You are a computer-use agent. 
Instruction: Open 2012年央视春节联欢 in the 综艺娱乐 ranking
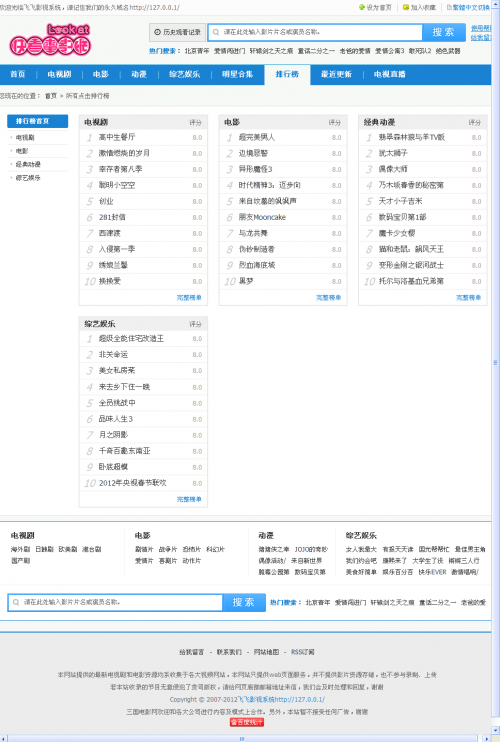[x=132, y=483]
